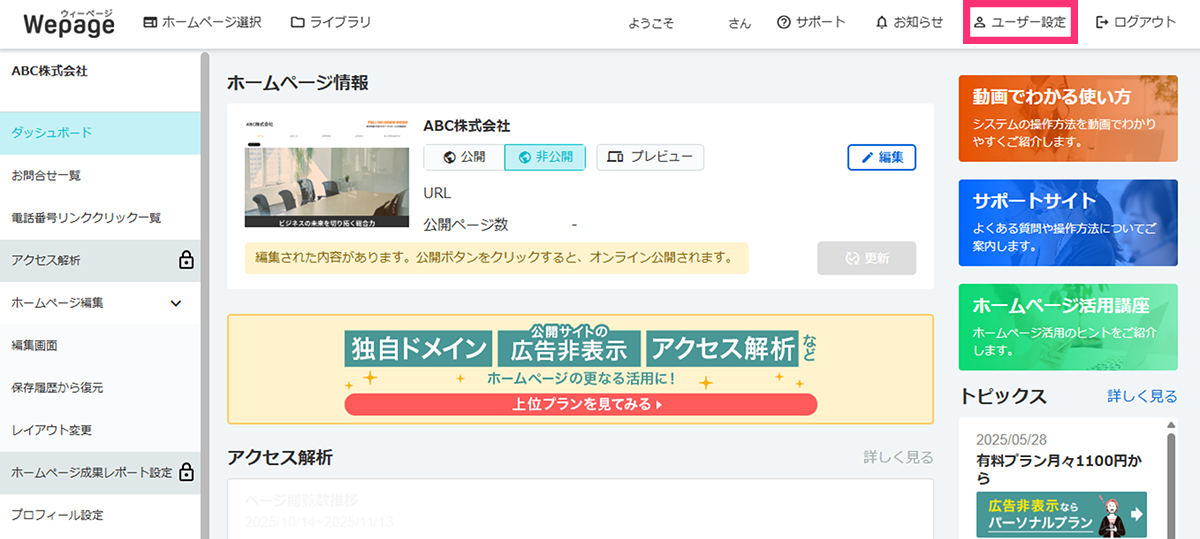This screenshot has height=539, width=1200.
Task: Switch site status to 公開
Action: click(464, 157)
